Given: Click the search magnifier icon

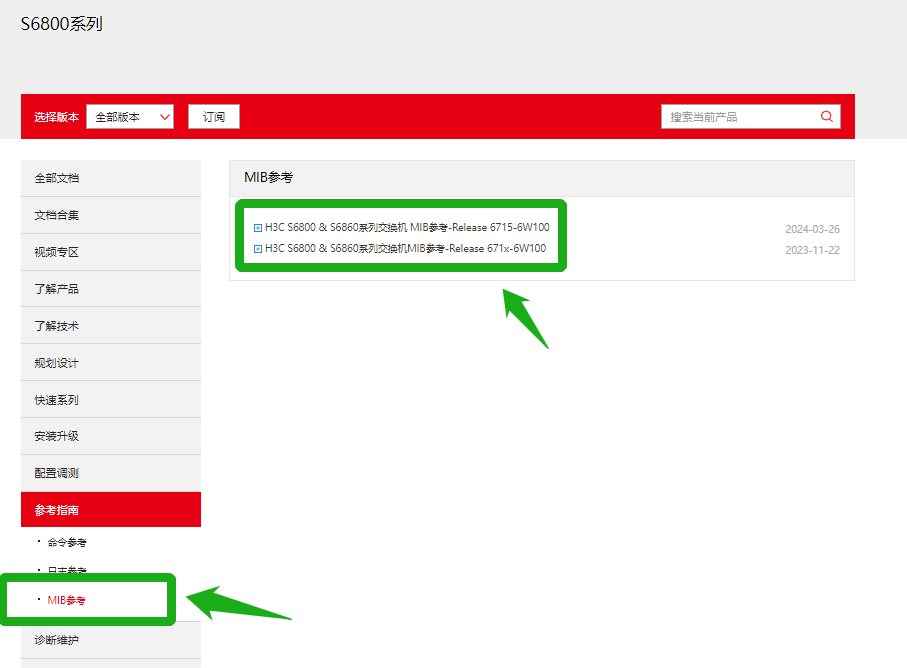Looking at the screenshot, I should click(827, 116).
